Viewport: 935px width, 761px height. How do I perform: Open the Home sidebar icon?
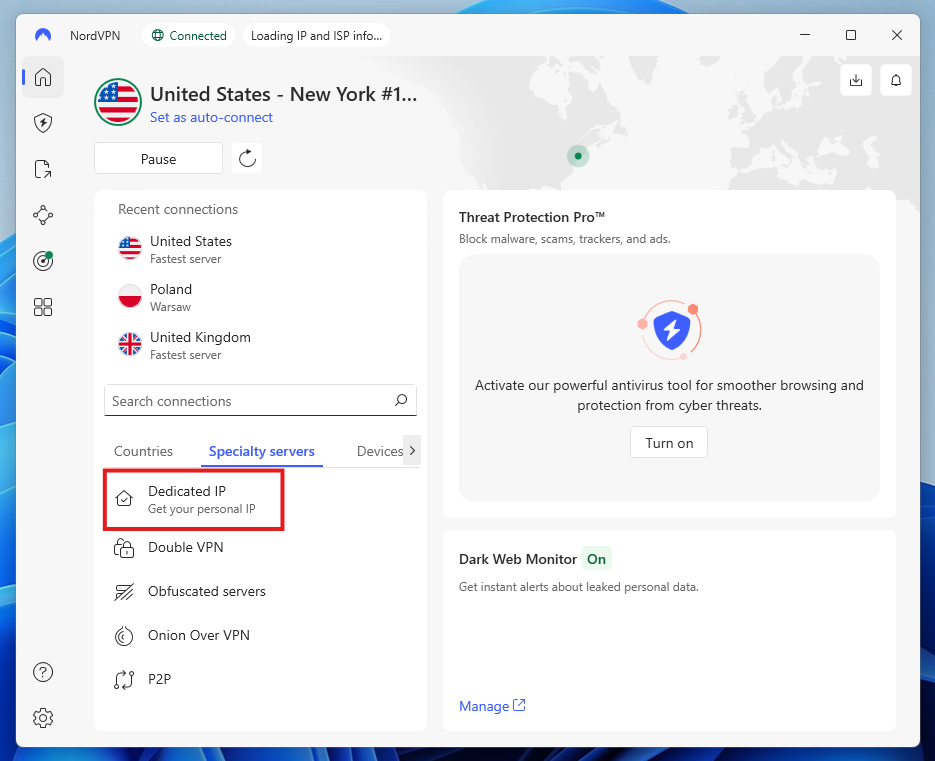click(x=43, y=77)
